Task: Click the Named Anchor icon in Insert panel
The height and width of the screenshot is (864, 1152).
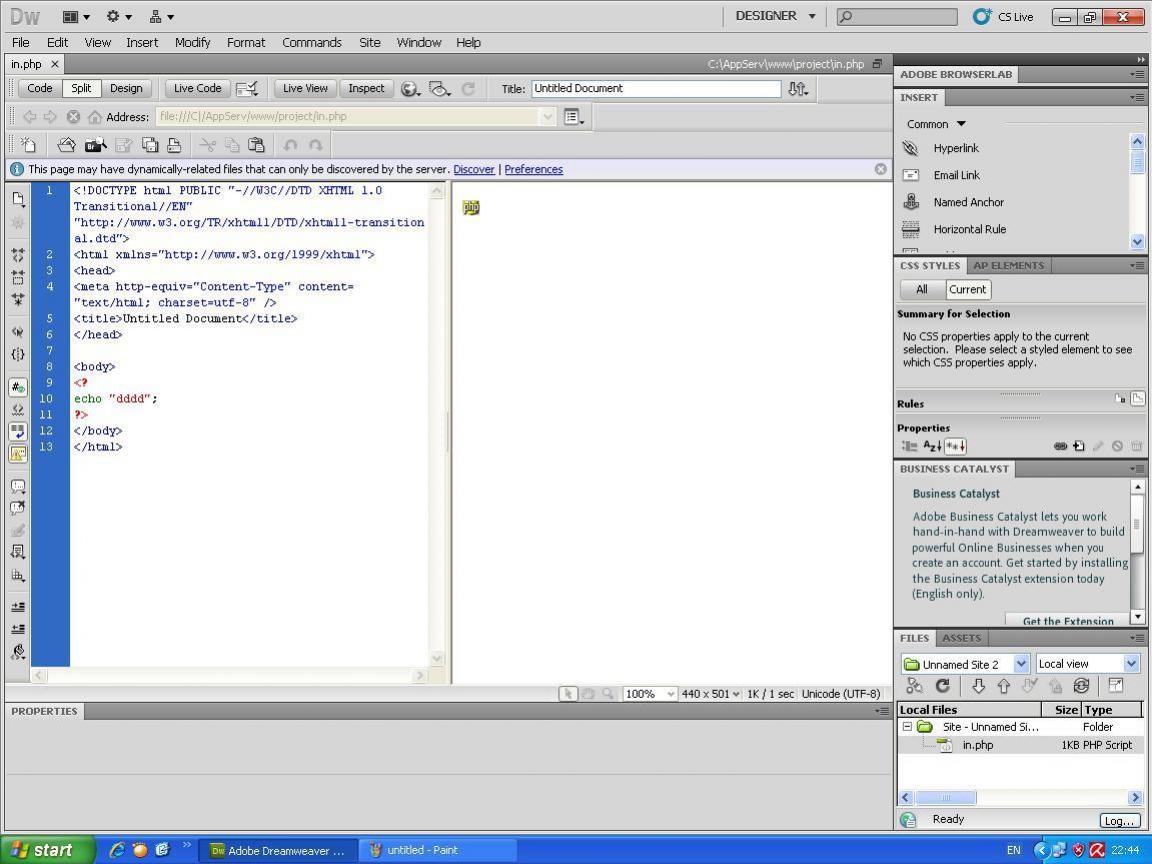Action: 911,201
